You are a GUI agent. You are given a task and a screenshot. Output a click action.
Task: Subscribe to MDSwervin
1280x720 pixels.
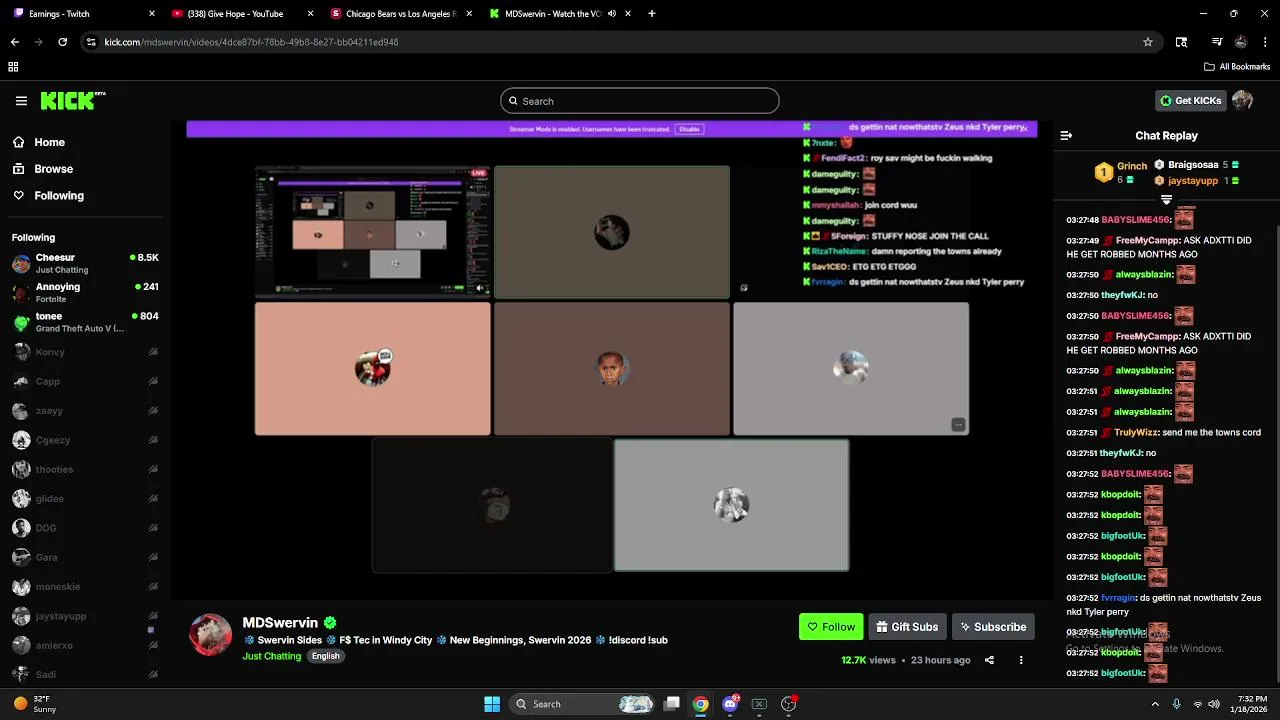tap(993, 627)
